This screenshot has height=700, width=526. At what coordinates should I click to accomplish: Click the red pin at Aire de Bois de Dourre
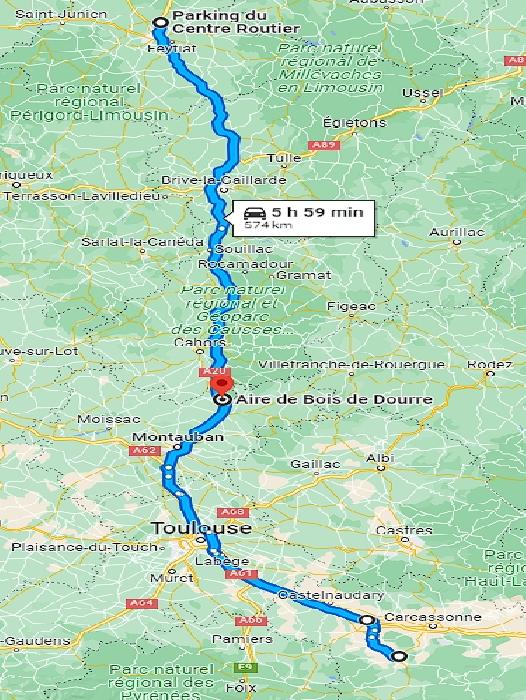(x=221, y=385)
